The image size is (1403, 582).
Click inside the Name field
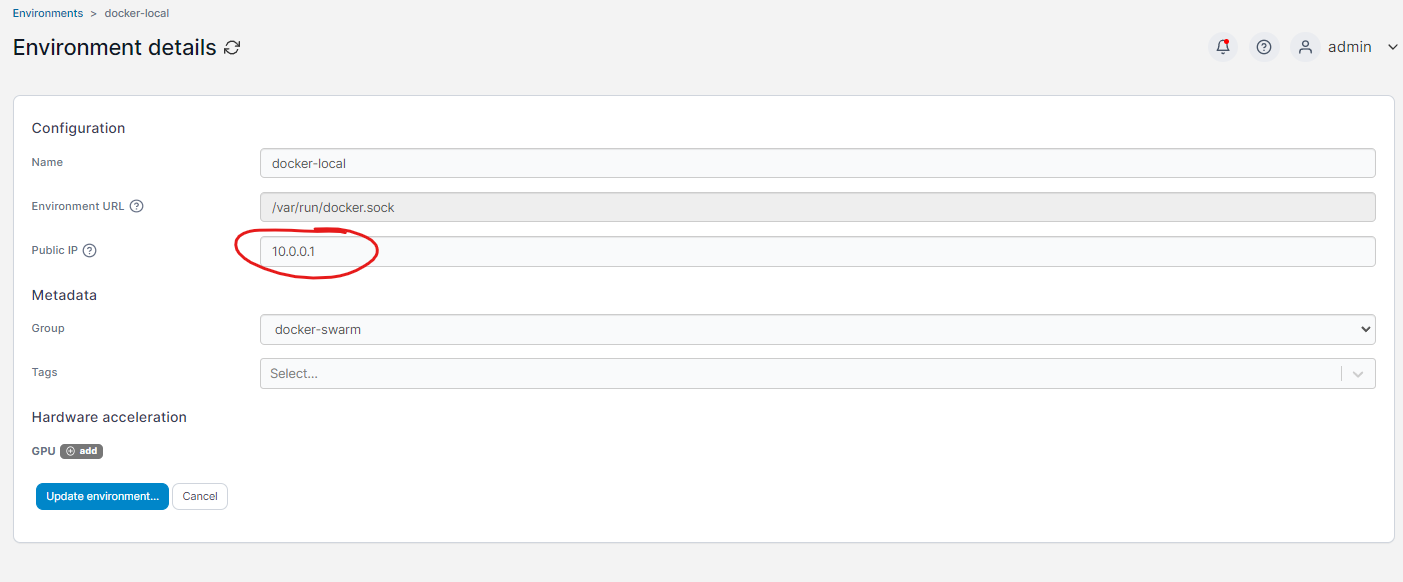[817, 162]
